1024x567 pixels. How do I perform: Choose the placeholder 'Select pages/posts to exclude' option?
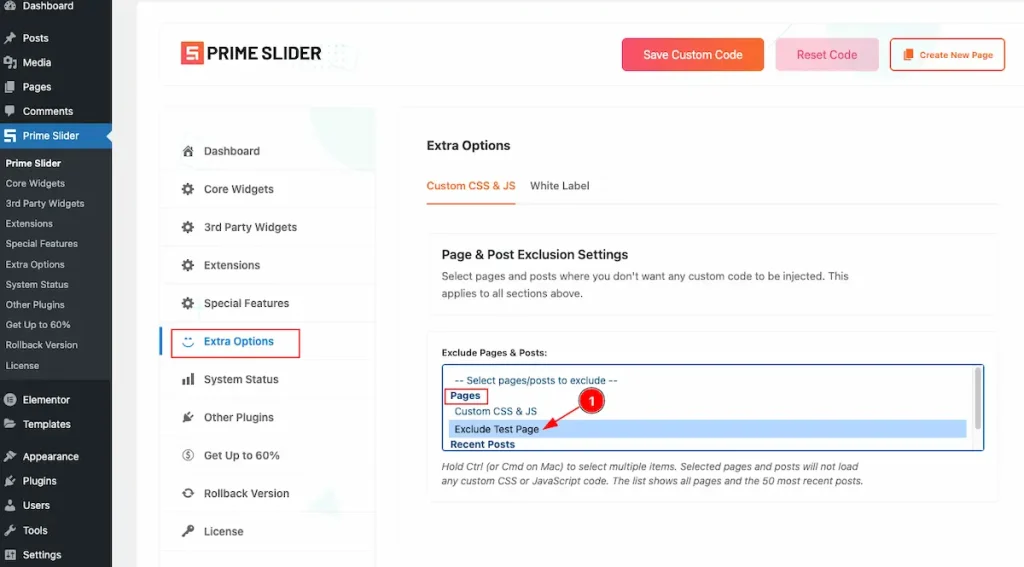click(x=535, y=381)
